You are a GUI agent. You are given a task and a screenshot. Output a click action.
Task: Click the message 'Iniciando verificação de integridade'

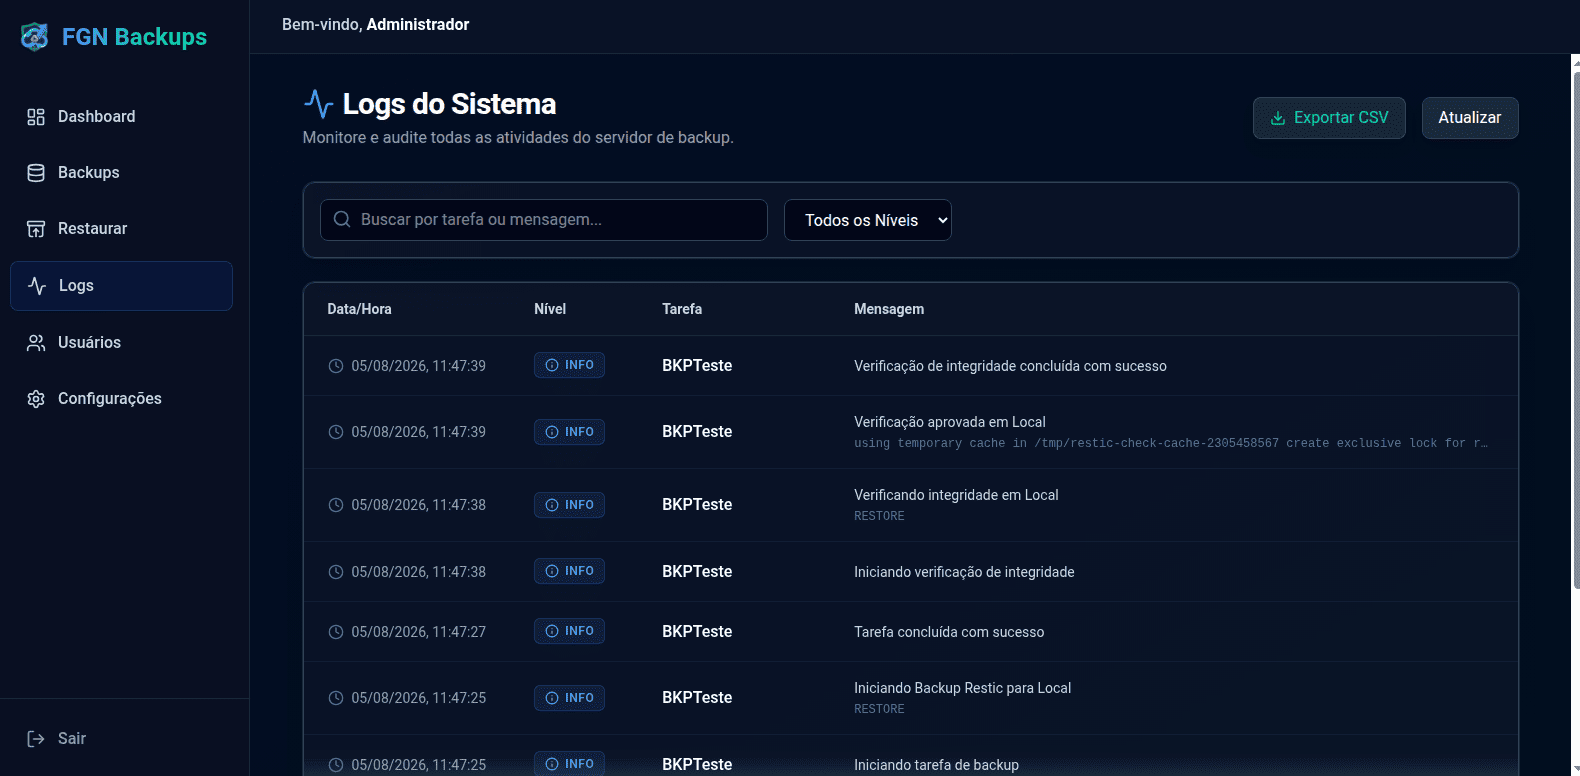click(x=964, y=572)
